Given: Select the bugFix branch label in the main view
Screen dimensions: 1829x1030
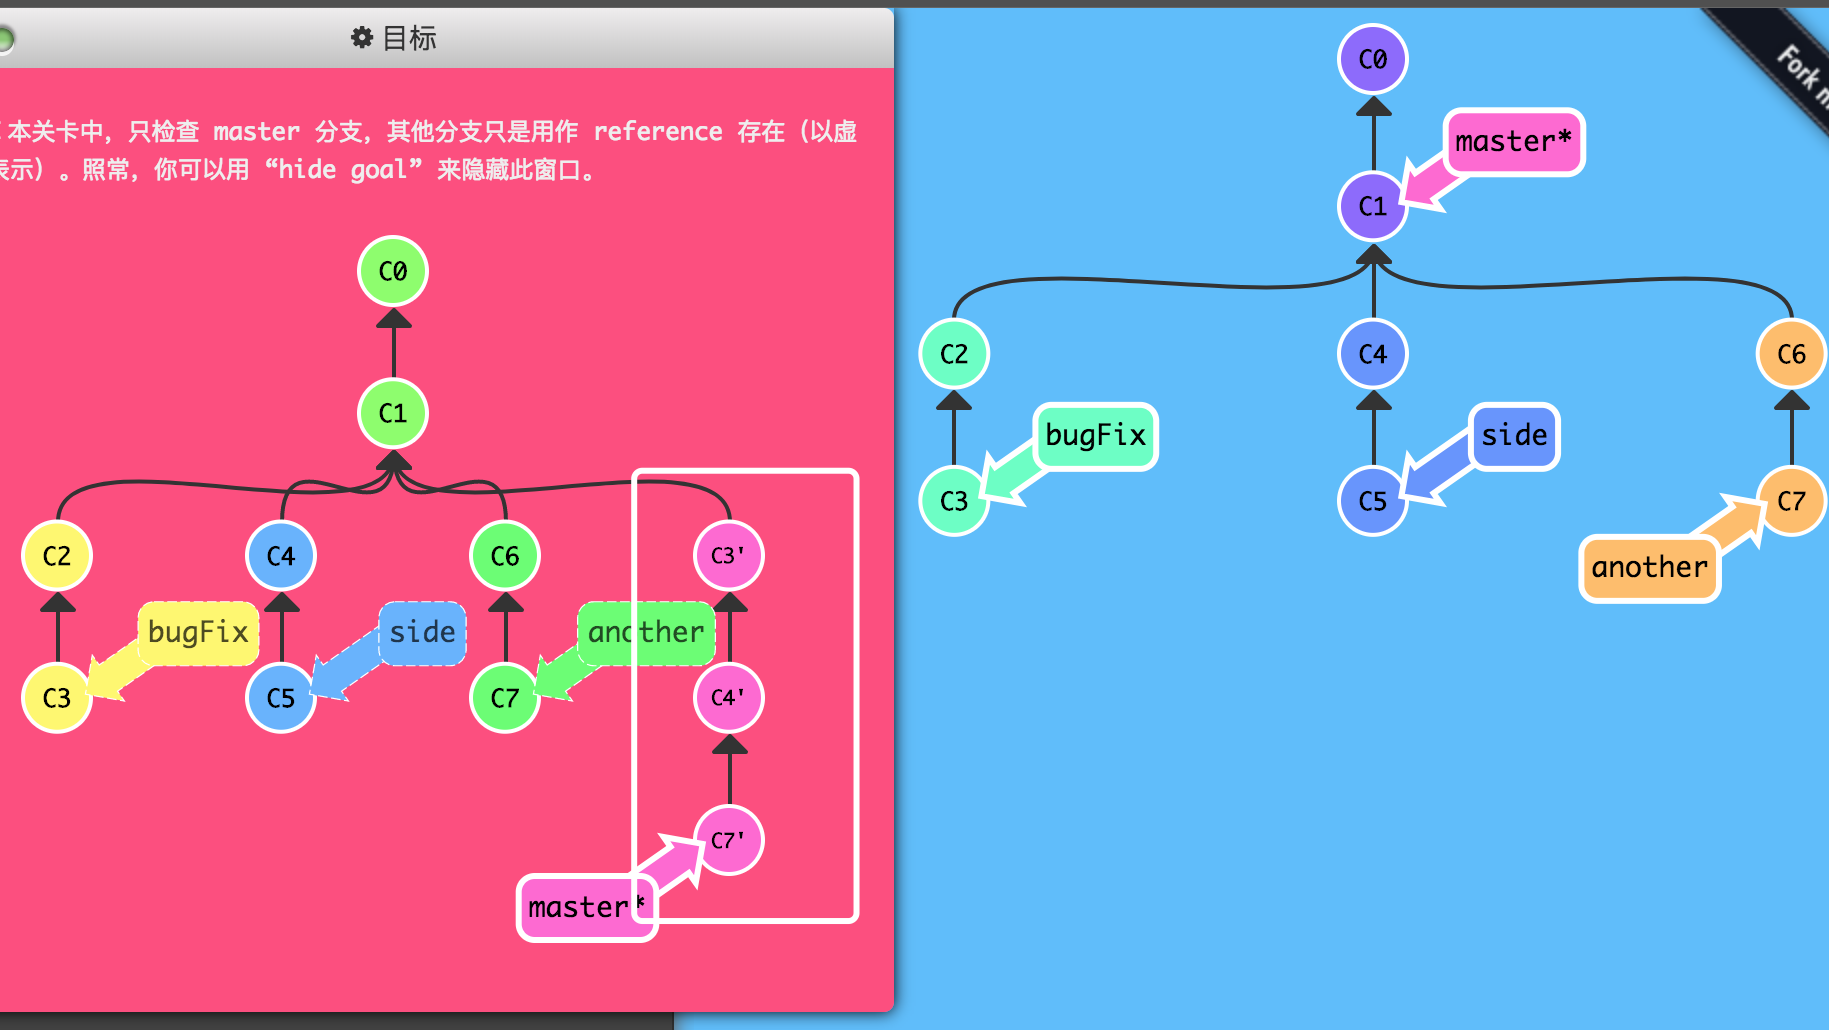Looking at the screenshot, I should (x=1095, y=435).
